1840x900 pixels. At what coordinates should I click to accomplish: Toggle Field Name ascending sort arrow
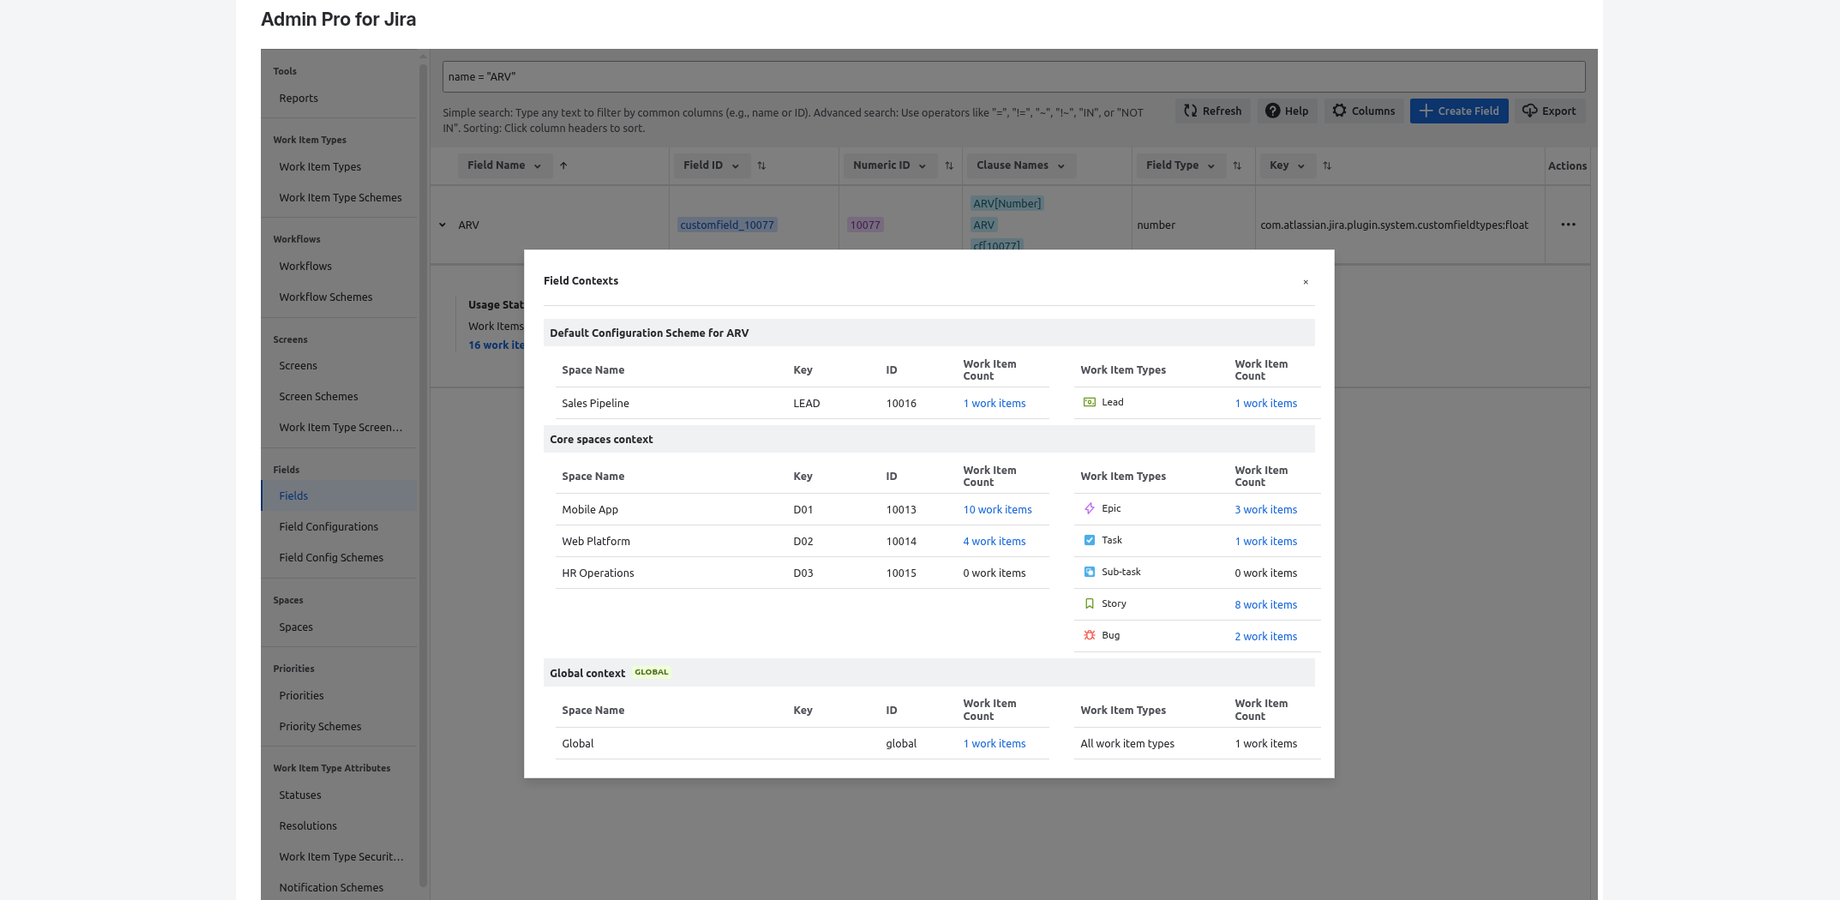point(563,166)
